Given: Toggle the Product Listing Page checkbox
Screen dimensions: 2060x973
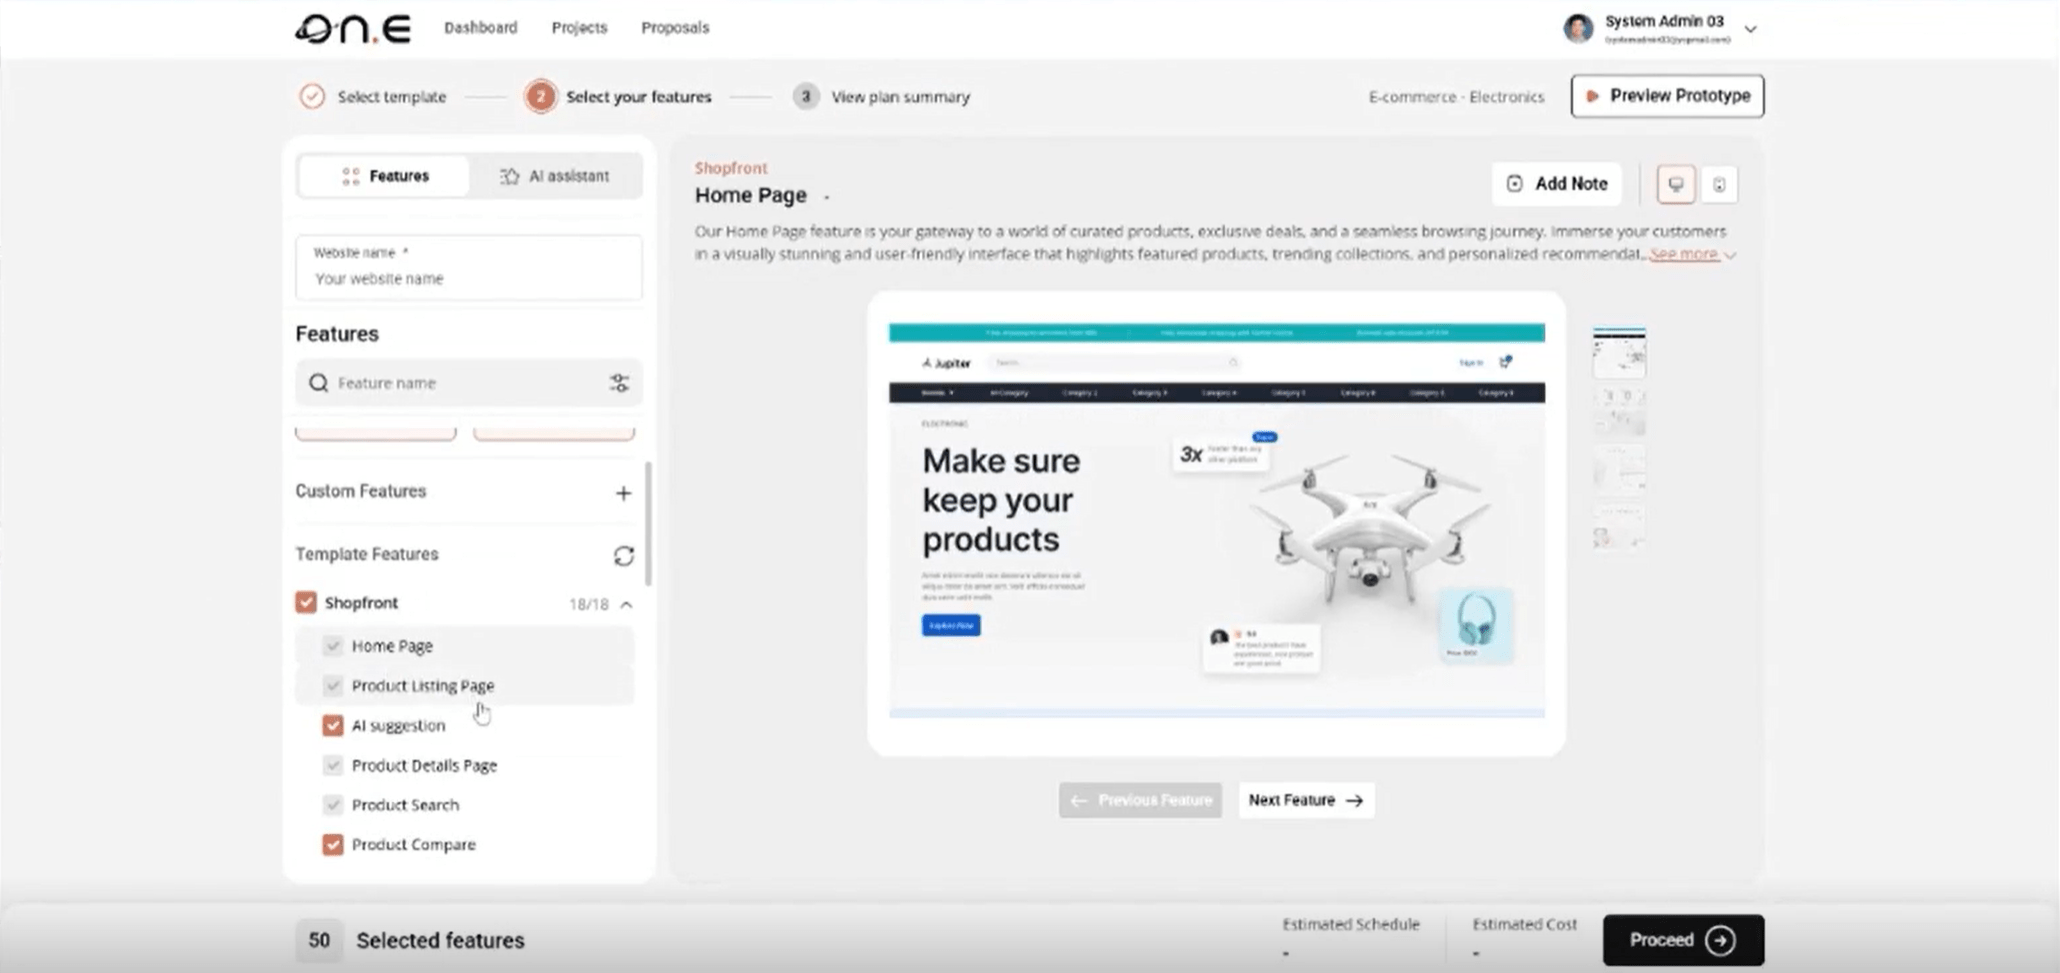Looking at the screenshot, I should [x=333, y=686].
